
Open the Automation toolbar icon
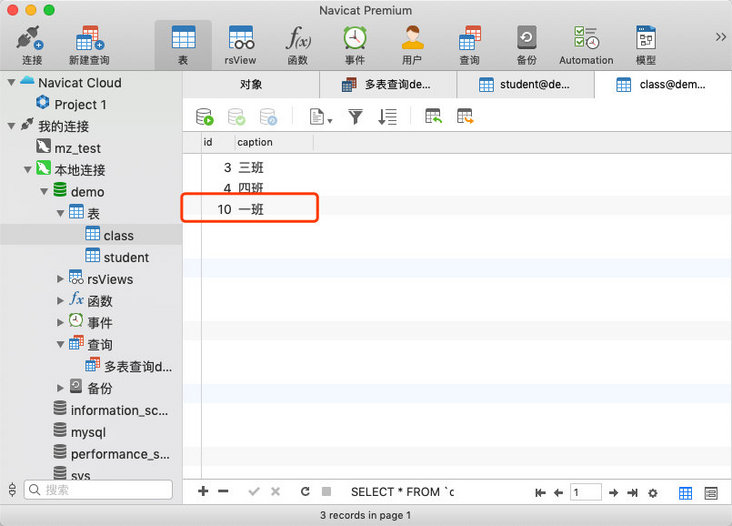(x=586, y=45)
